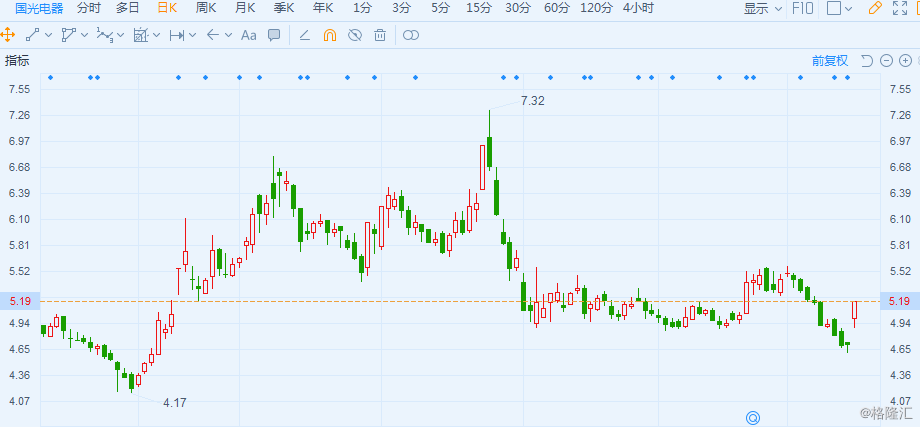Switch to the 周K weekly tab
Image resolution: width=920 pixels, height=427 pixels.
pos(206,8)
